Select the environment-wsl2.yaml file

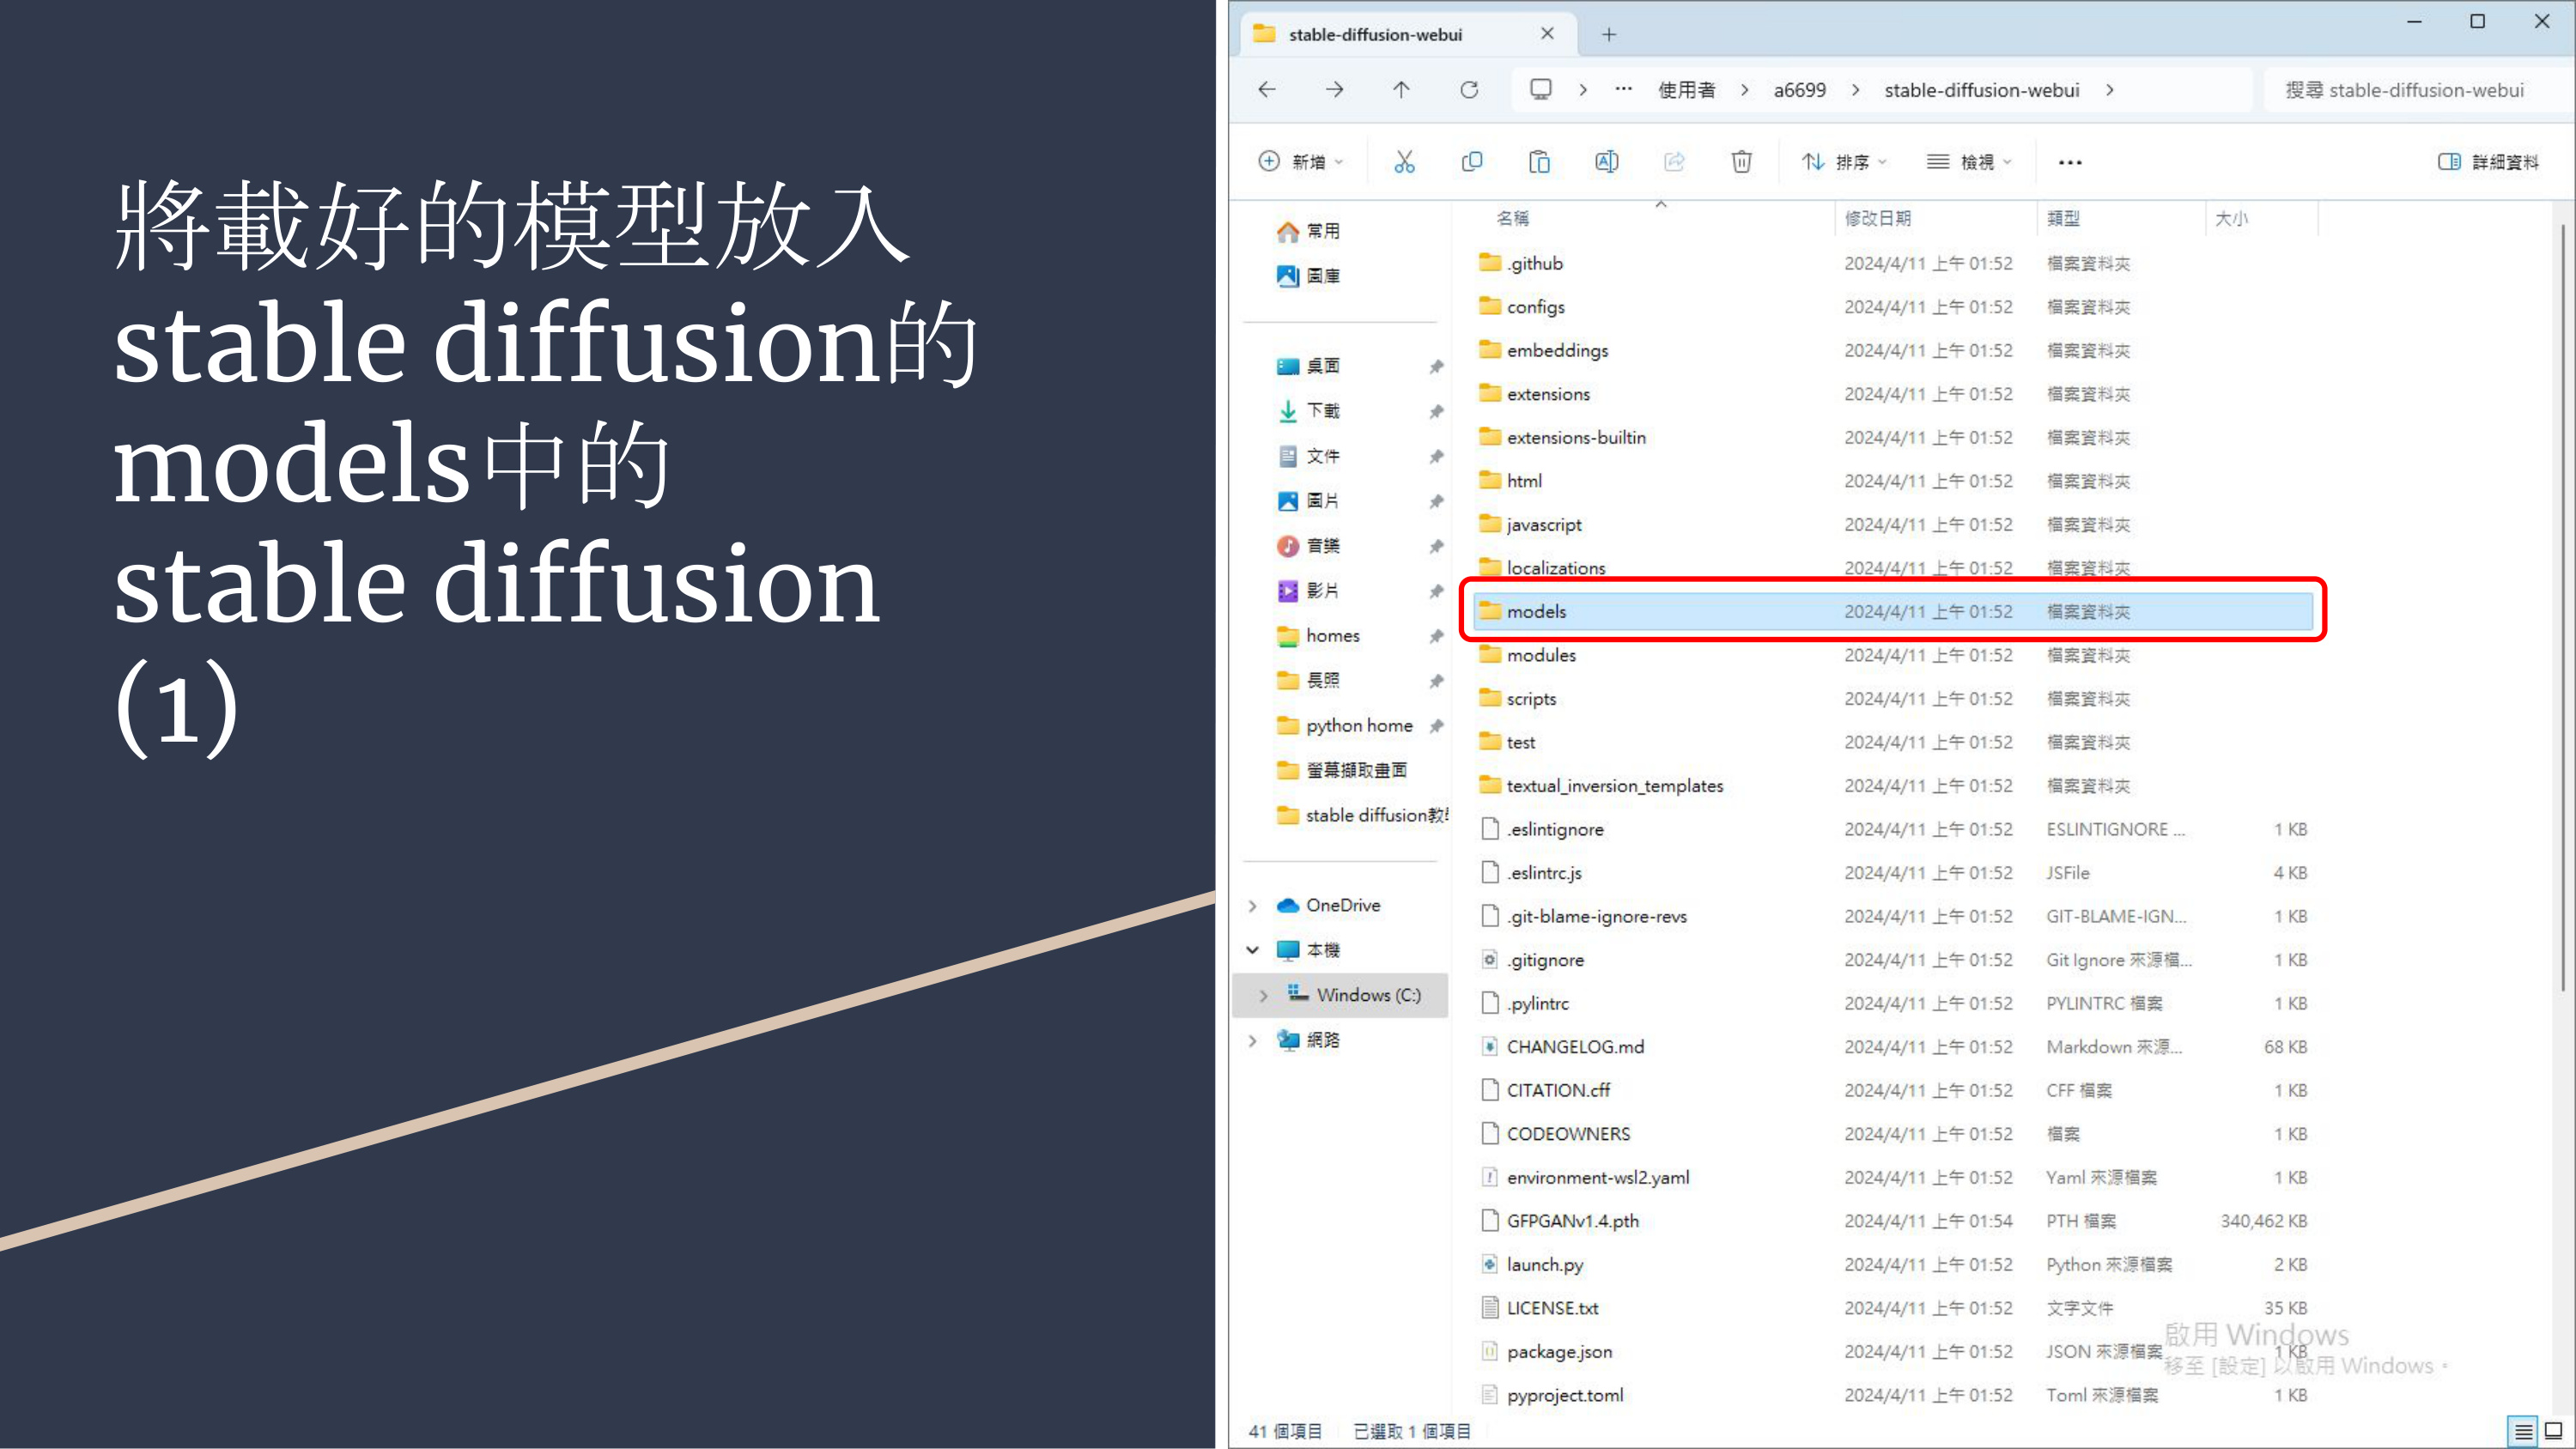point(1893,1177)
